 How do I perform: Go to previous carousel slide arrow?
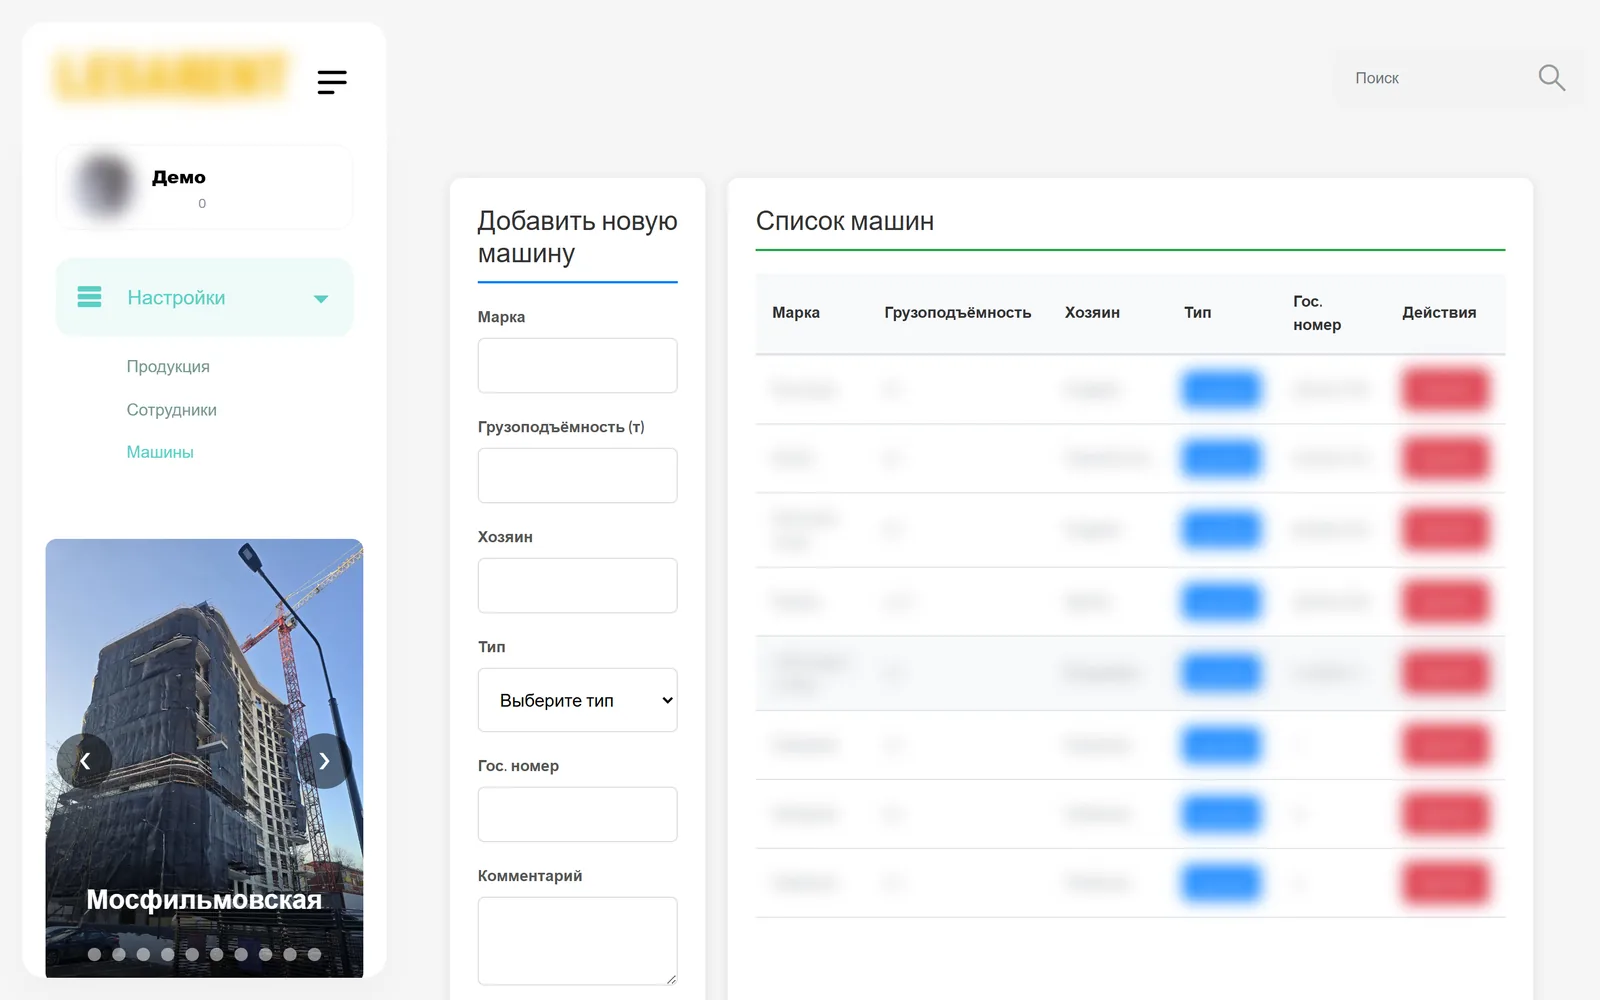click(85, 761)
